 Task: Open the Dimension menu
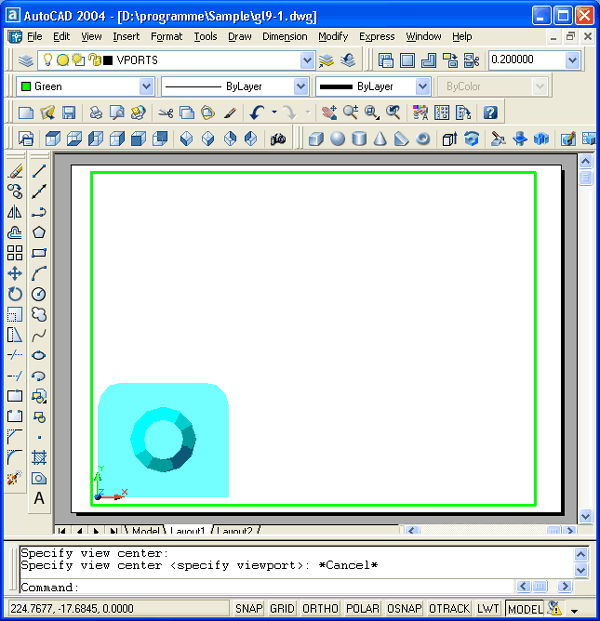284,36
